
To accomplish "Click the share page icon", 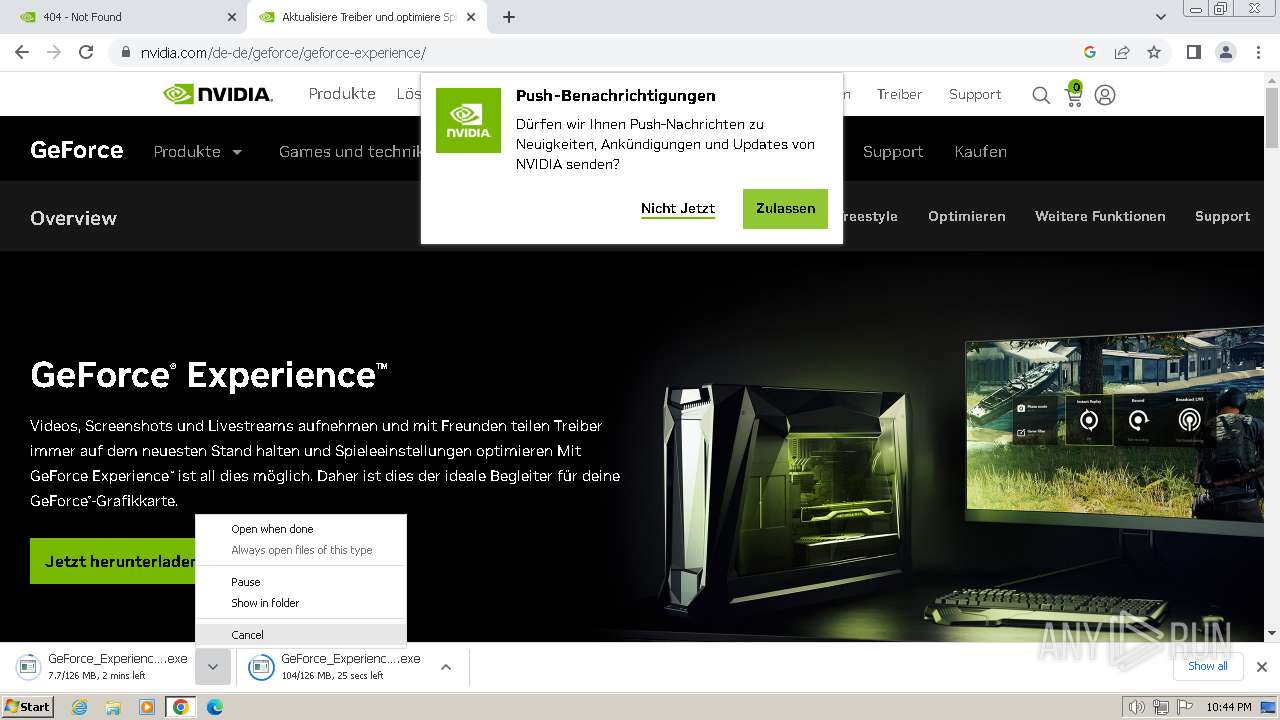I will click(1122, 52).
